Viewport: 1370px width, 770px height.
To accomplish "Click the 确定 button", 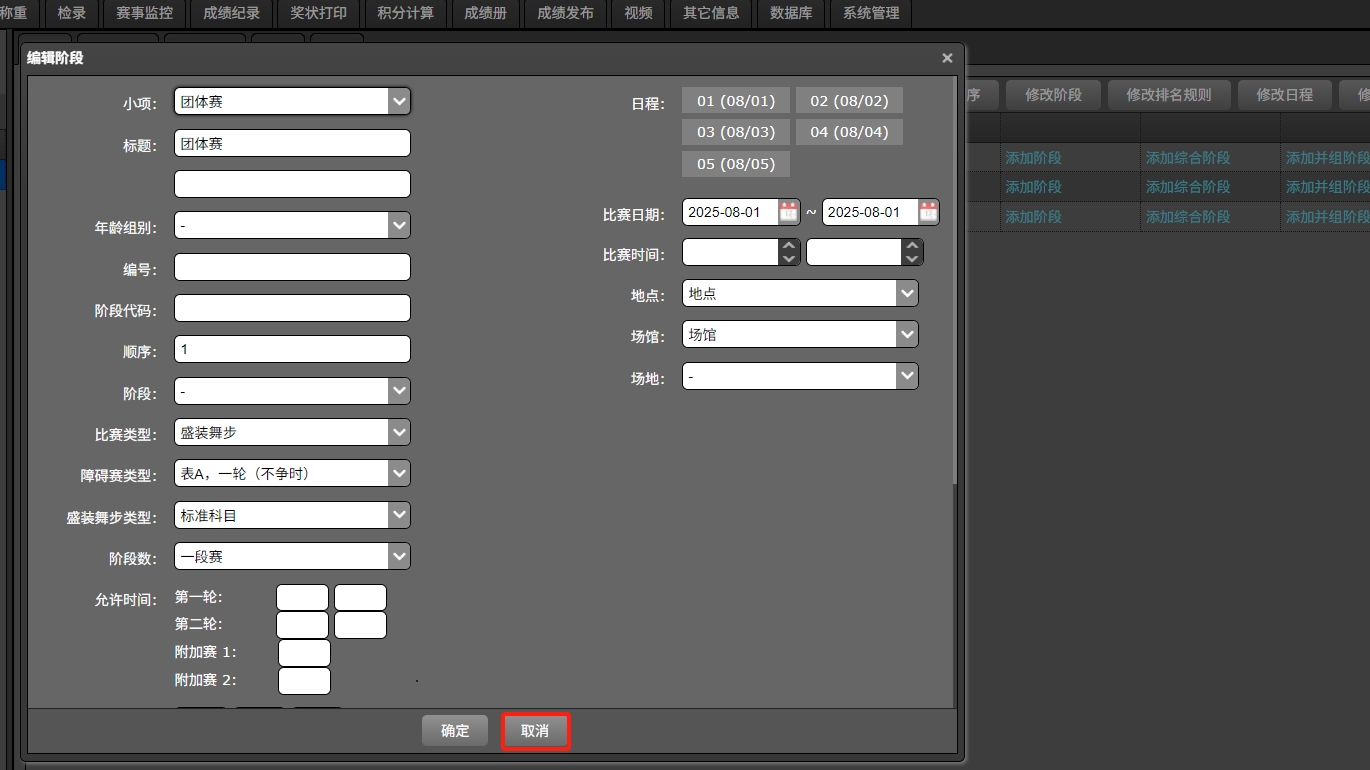I will pos(455,731).
